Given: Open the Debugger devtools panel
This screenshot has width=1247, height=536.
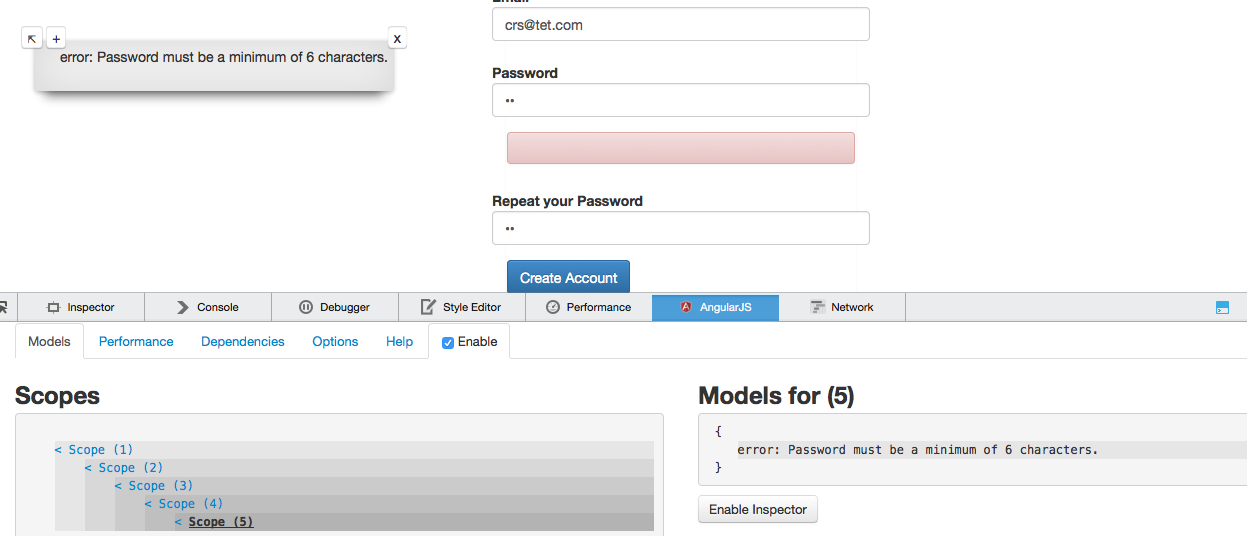Looking at the screenshot, I should click(335, 307).
